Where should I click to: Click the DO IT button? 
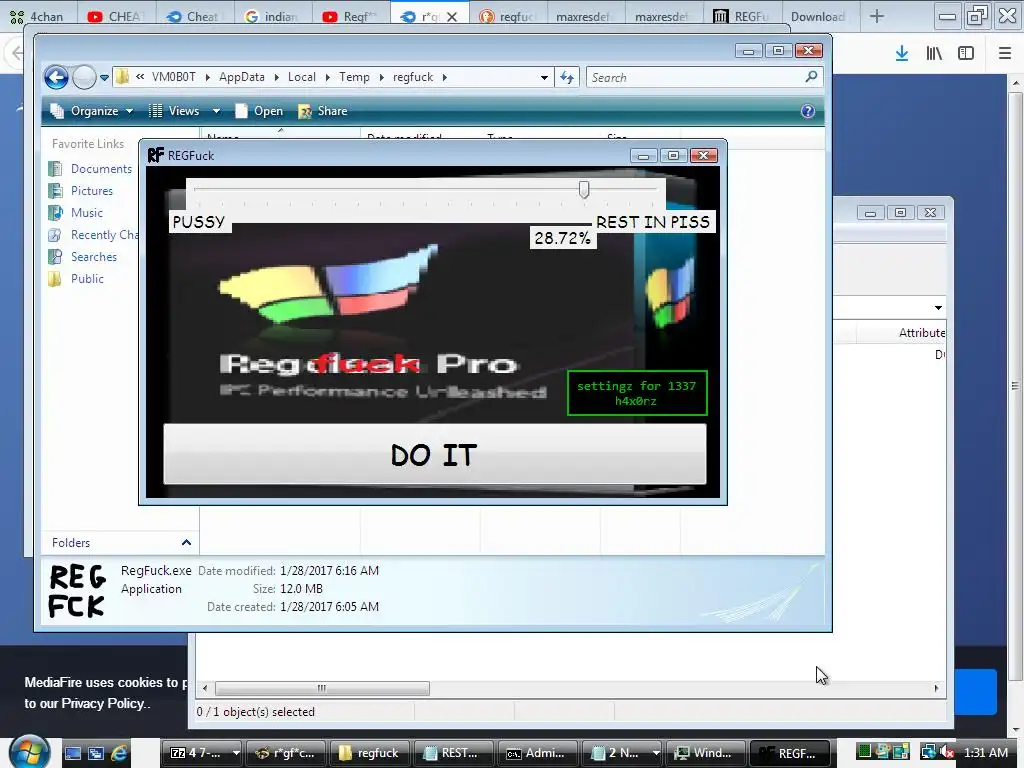pos(434,455)
